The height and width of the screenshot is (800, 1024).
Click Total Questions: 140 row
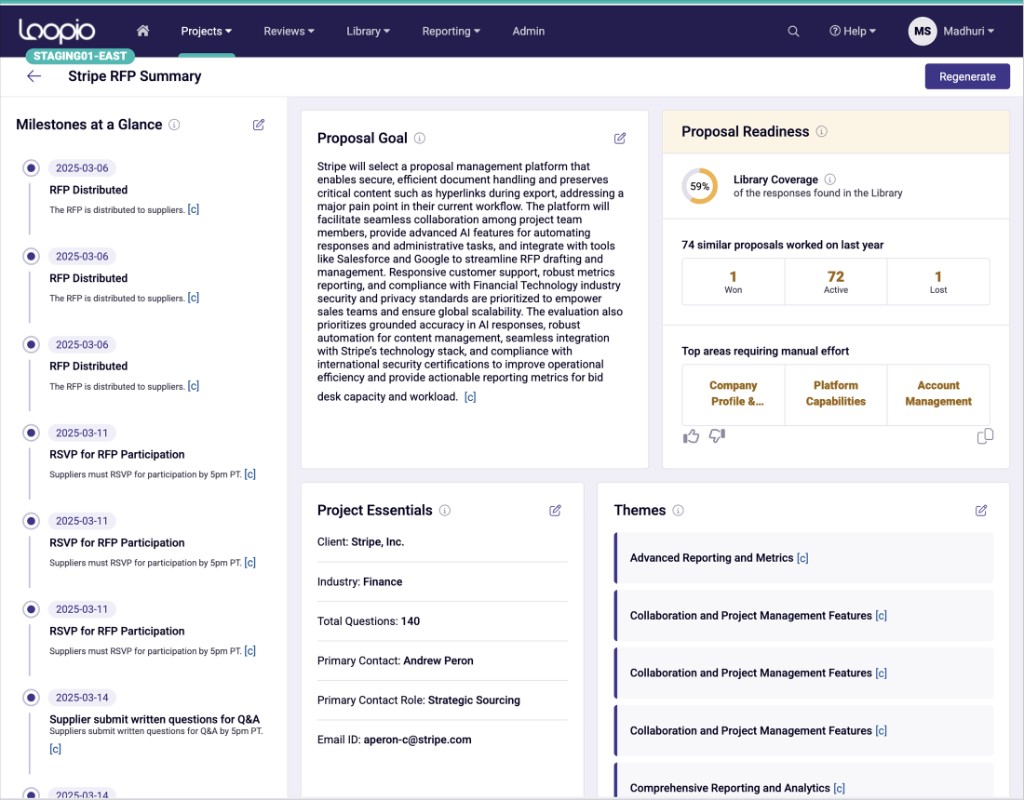442,622
